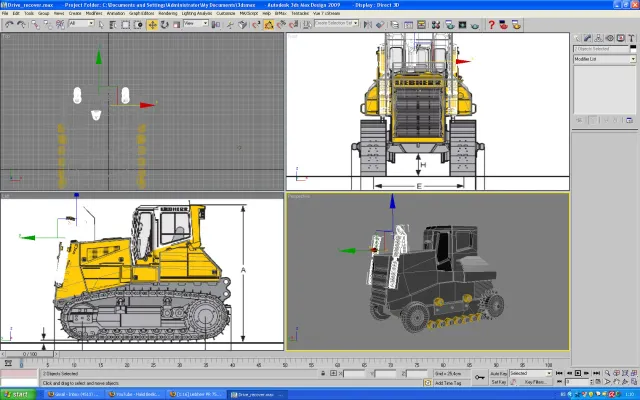Choose the Select Object arrow tool
640x400 pixels.
coord(101,25)
